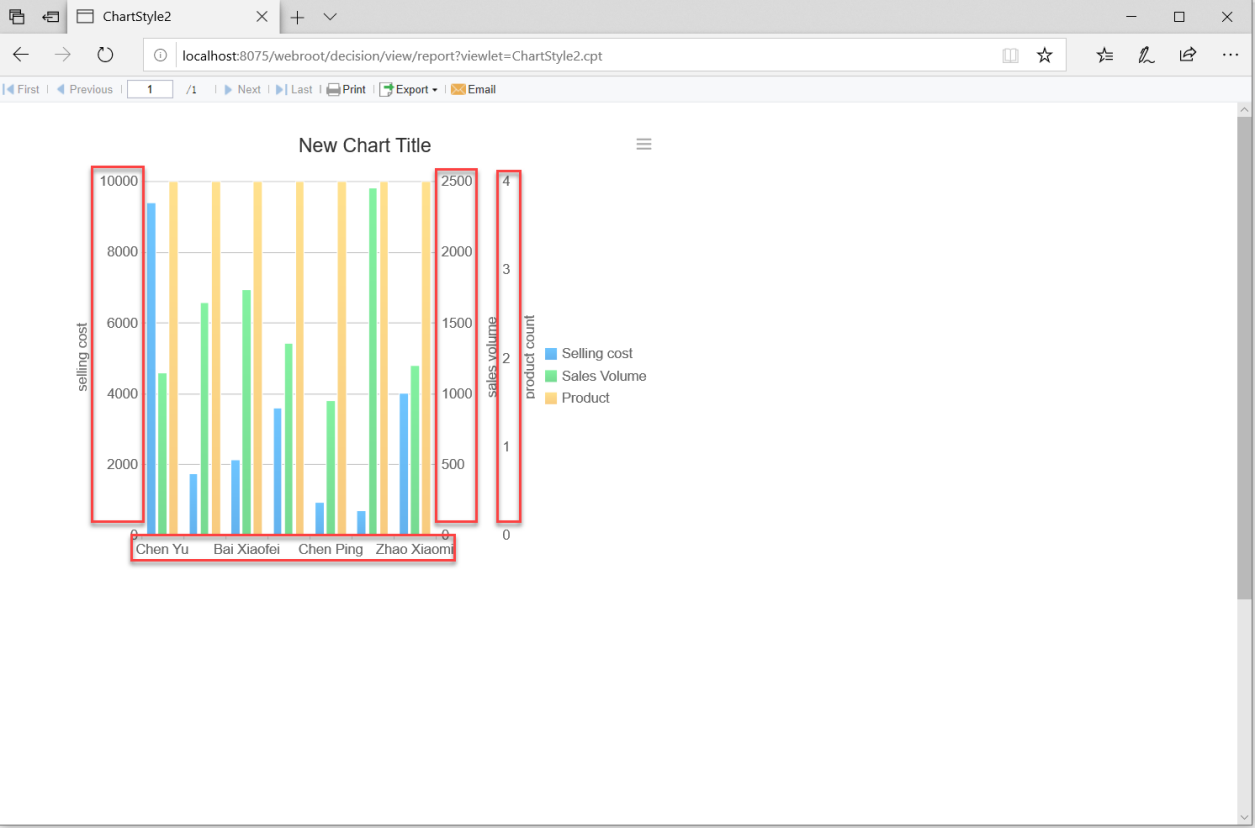Open the chart hamburger menu icon
This screenshot has width=1255, height=828.
tap(644, 144)
